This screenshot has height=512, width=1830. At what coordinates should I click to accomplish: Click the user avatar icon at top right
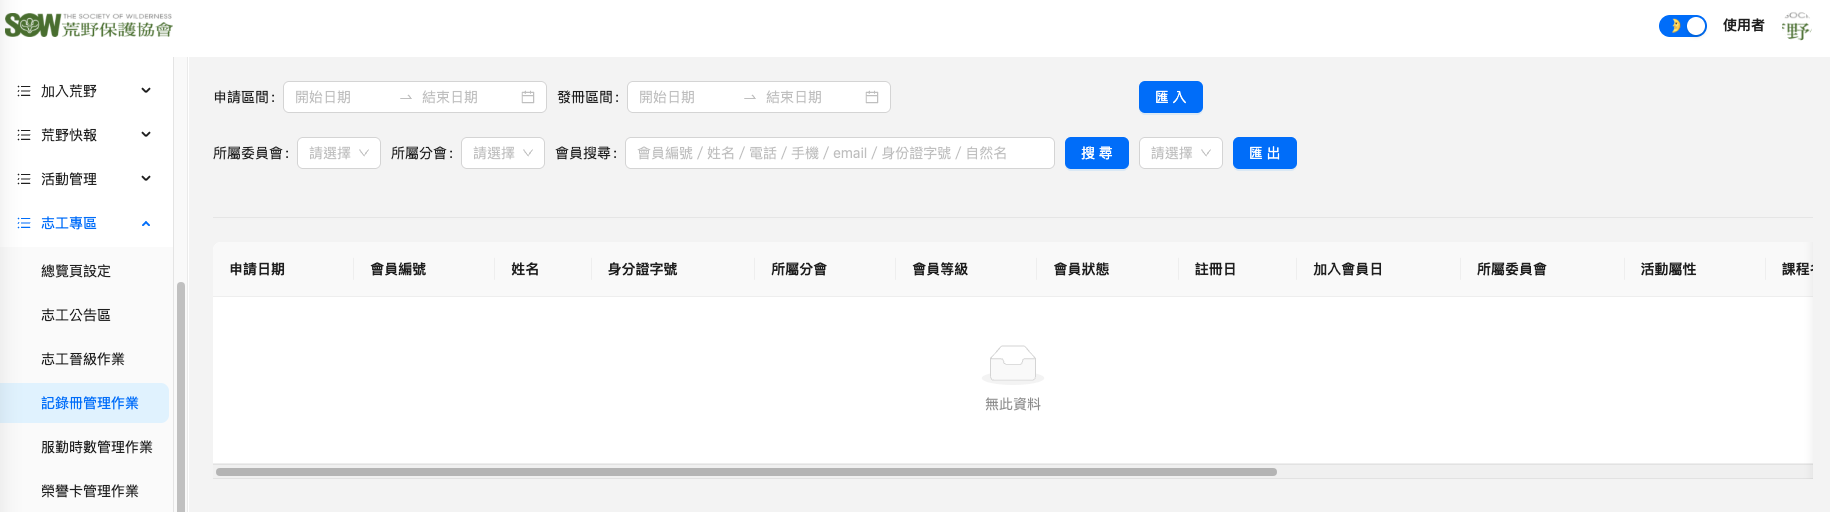click(1796, 27)
